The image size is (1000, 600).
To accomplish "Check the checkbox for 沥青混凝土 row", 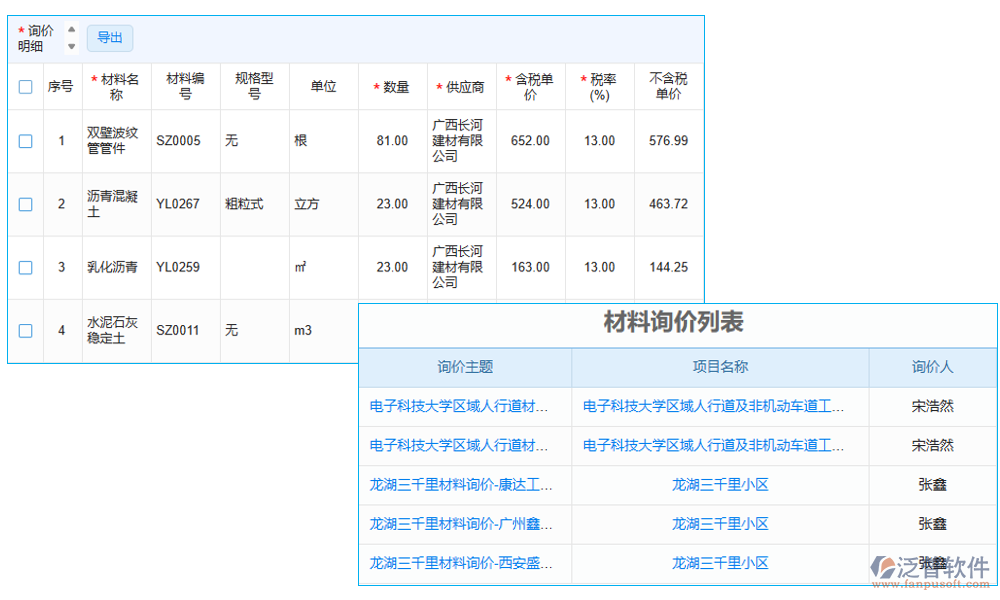I will [25, 204].
